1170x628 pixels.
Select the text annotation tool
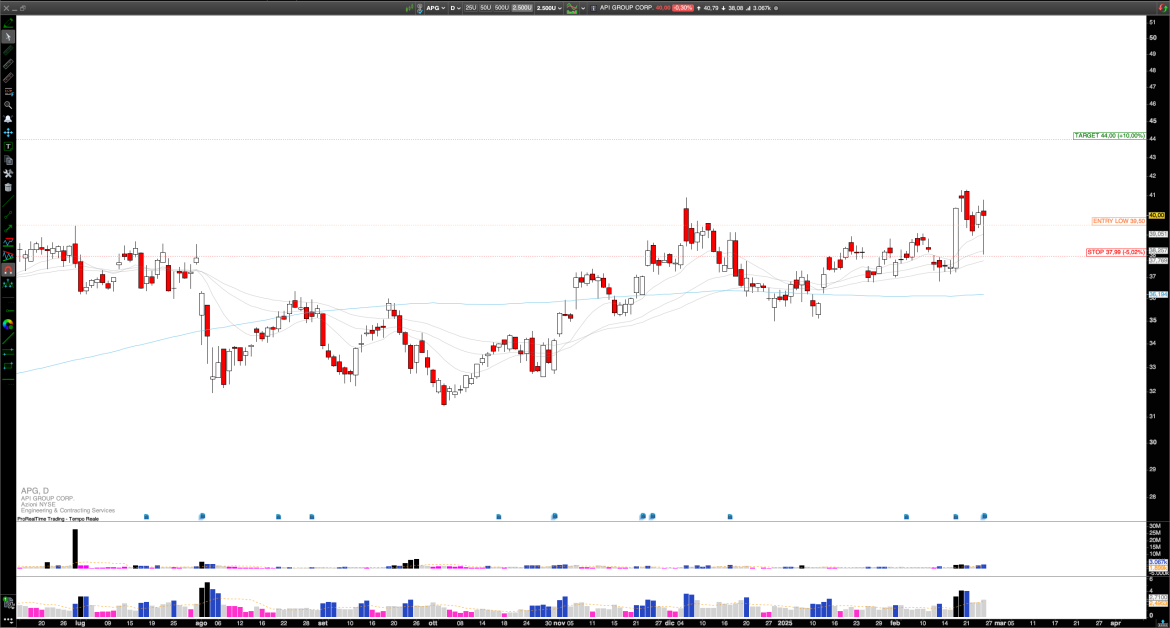click(8, 147)
